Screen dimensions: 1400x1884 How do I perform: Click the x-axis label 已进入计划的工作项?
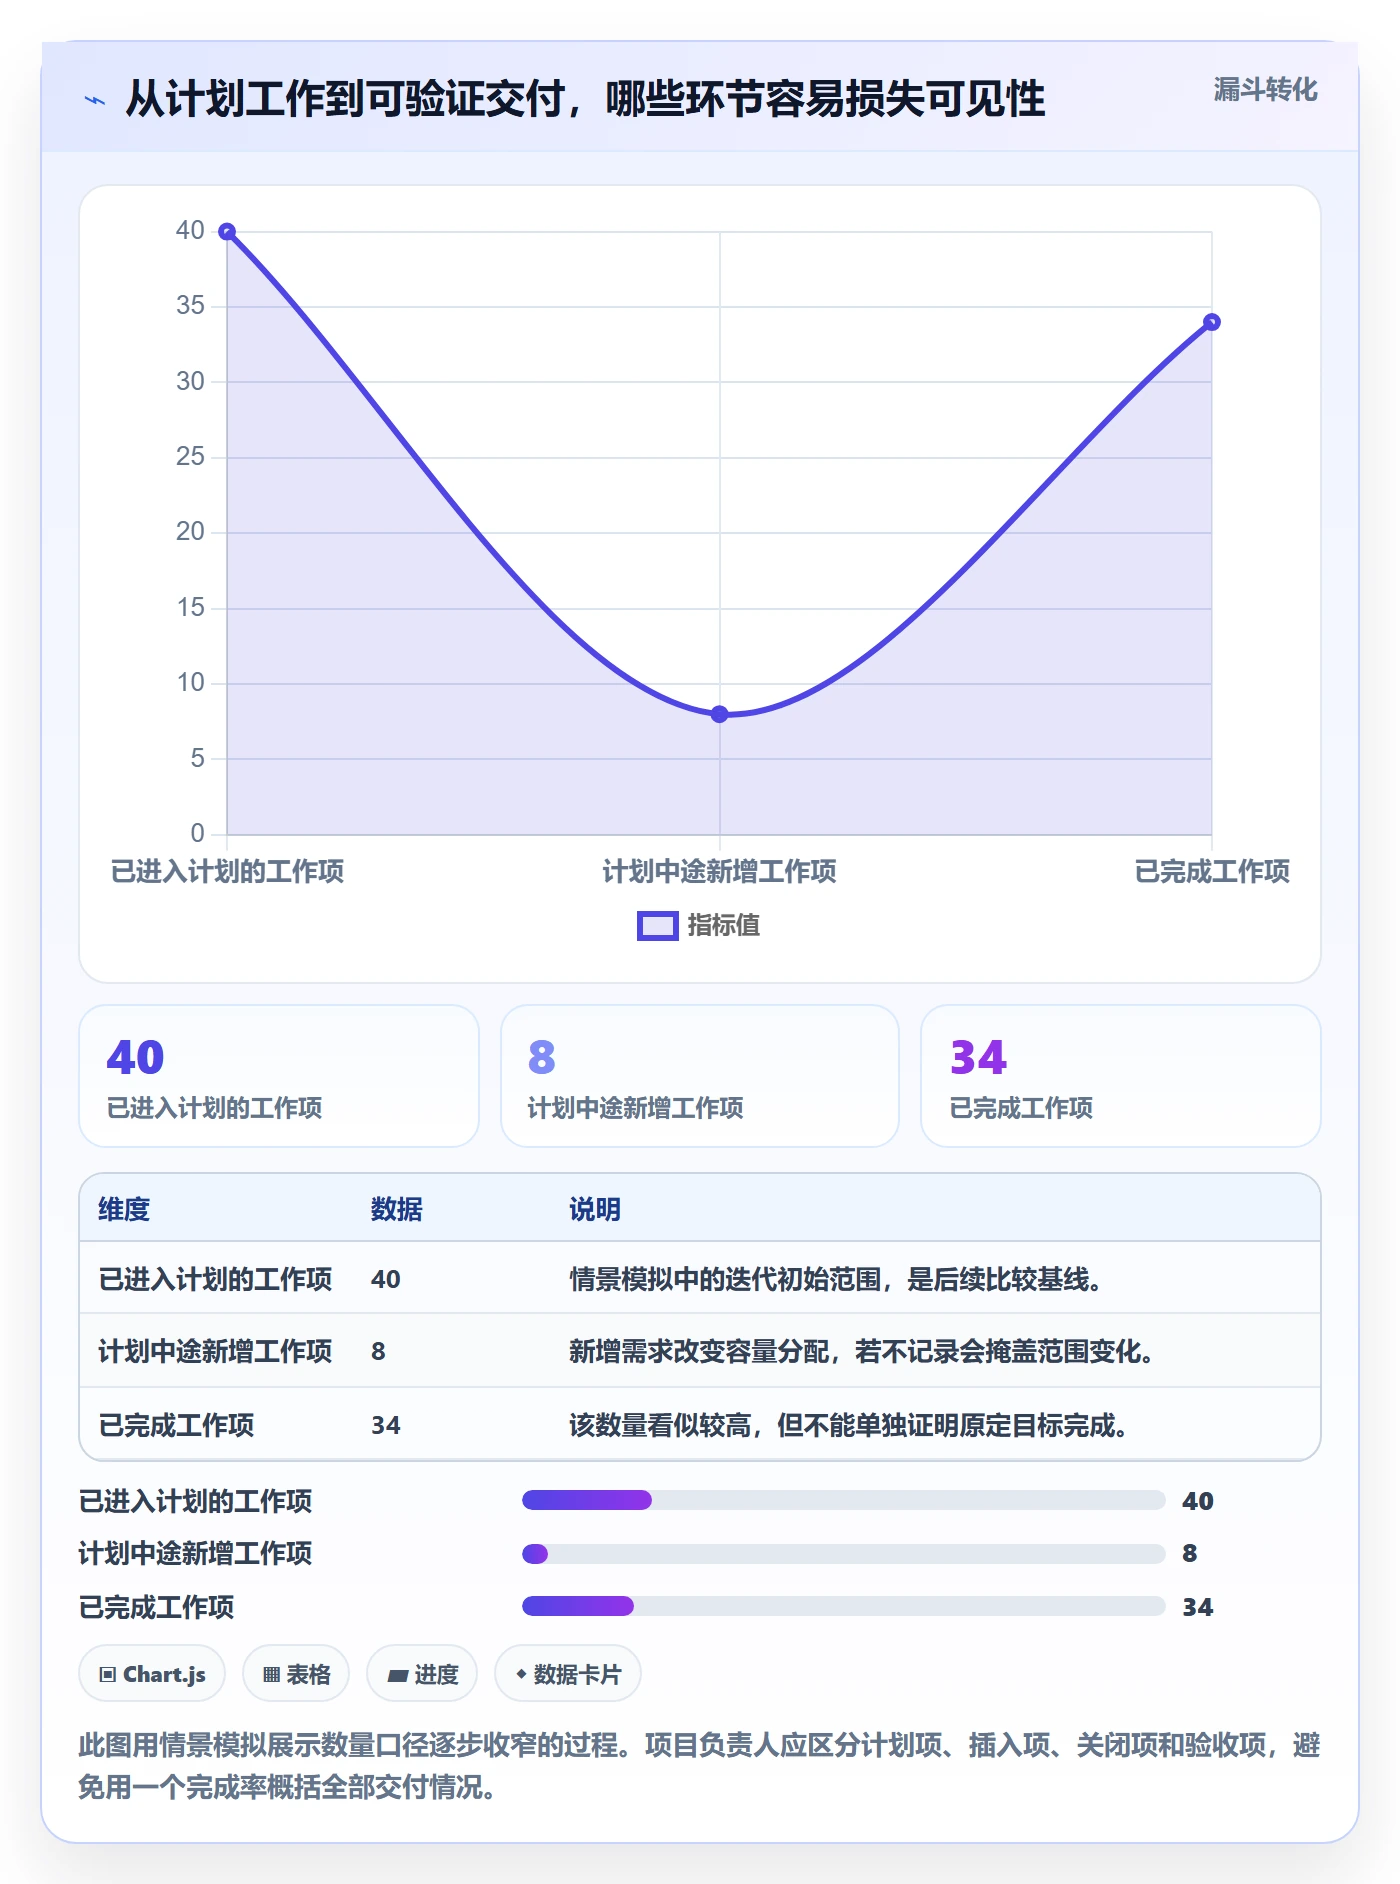227,871
